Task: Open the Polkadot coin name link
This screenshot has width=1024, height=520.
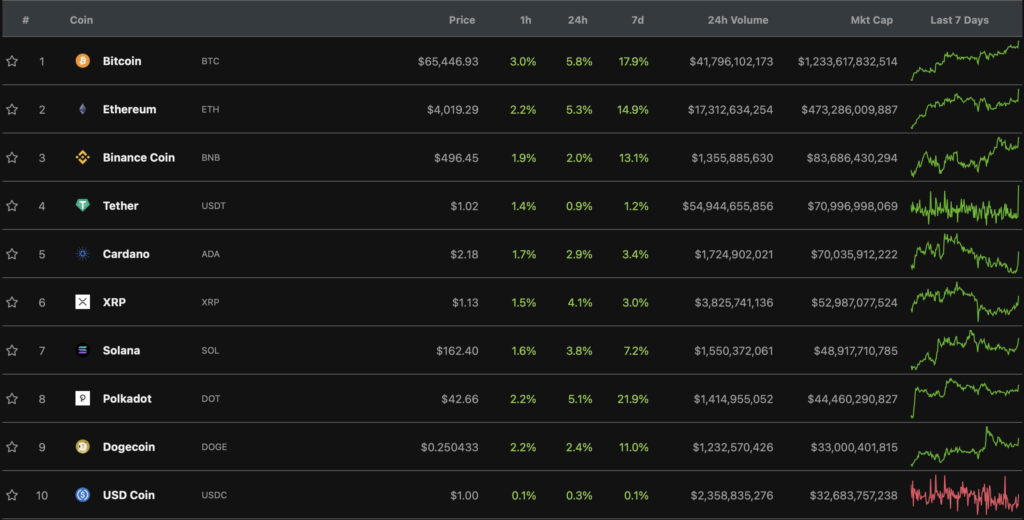Action: pyautogui.click(x=127, y=398)
